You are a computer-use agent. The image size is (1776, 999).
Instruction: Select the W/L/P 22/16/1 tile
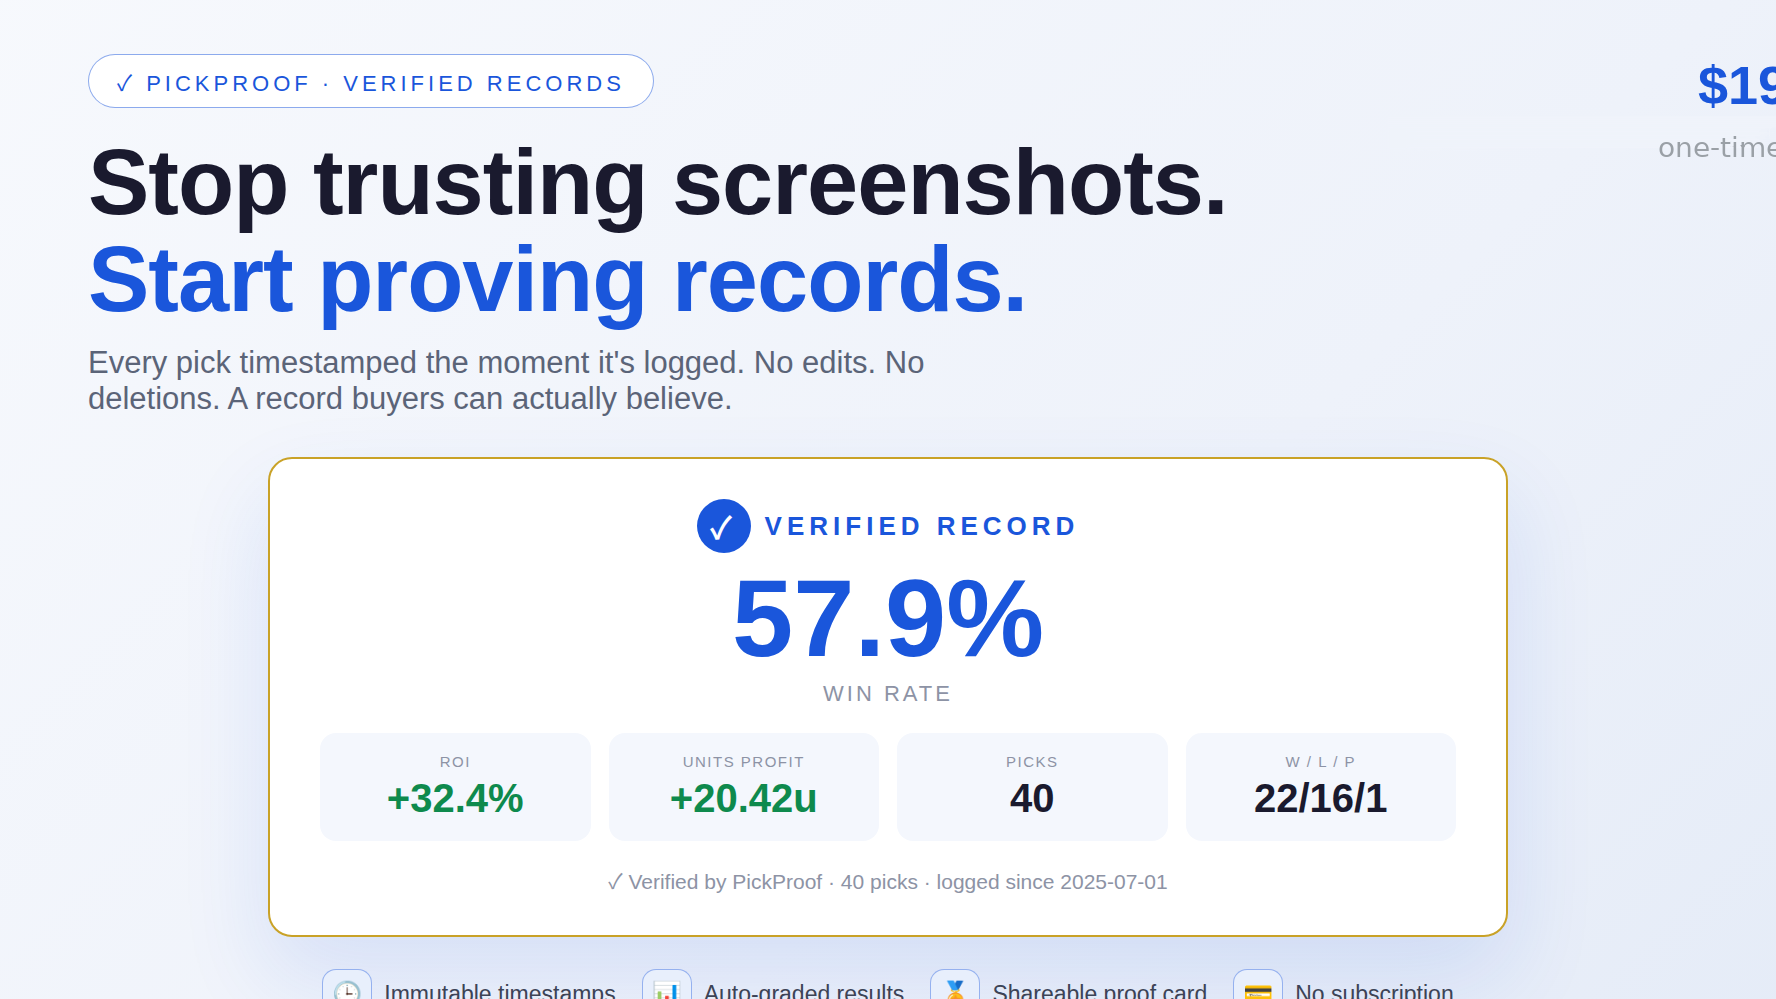(x=1321, y=787)
